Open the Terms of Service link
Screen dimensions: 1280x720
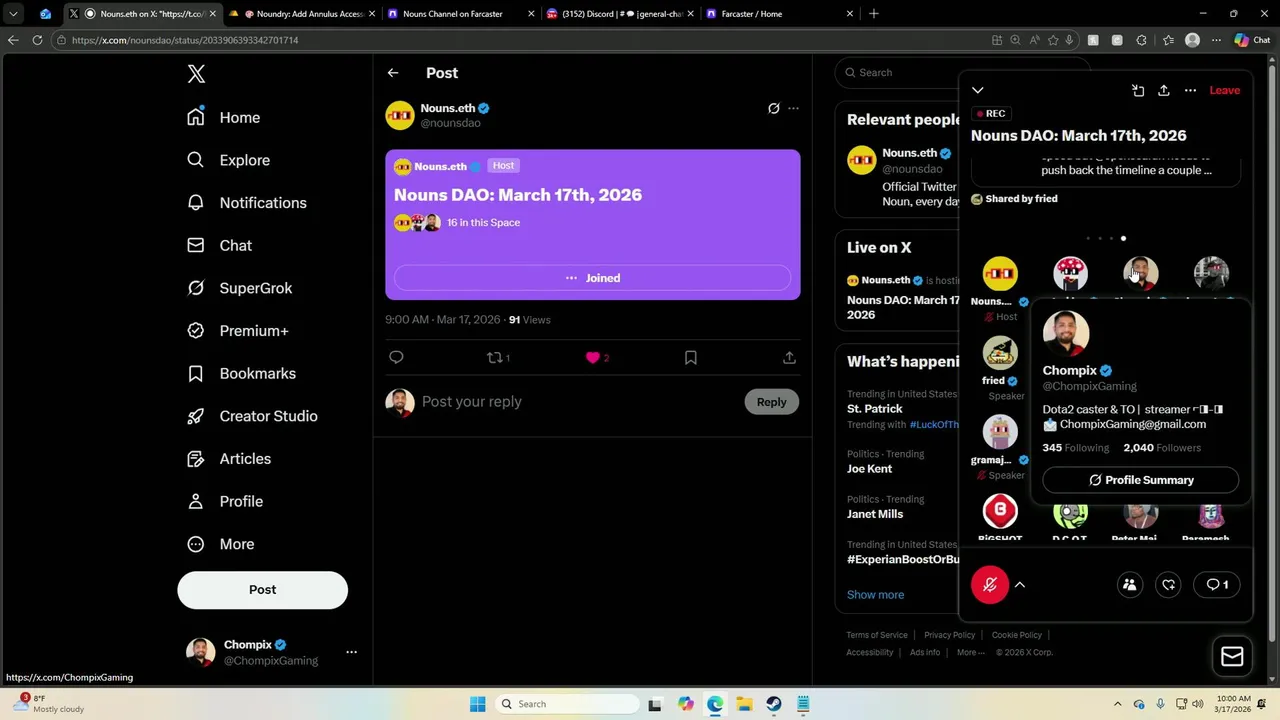click(x=877, y=635)
